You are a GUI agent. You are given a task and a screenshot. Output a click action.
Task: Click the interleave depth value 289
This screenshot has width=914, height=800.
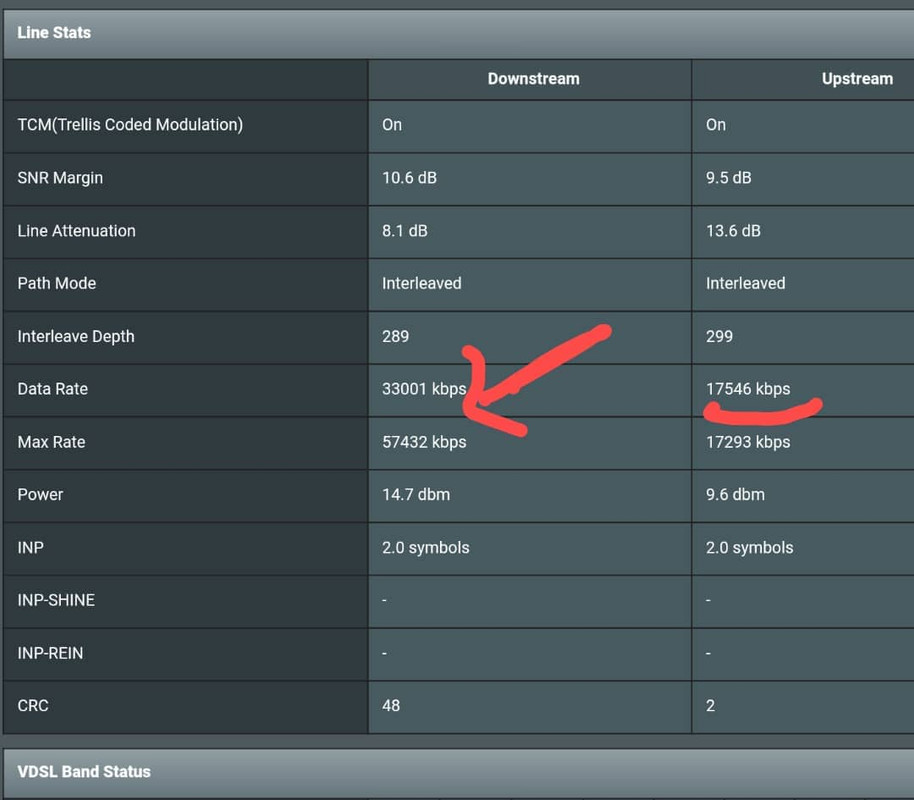click(x=395, y=336)
